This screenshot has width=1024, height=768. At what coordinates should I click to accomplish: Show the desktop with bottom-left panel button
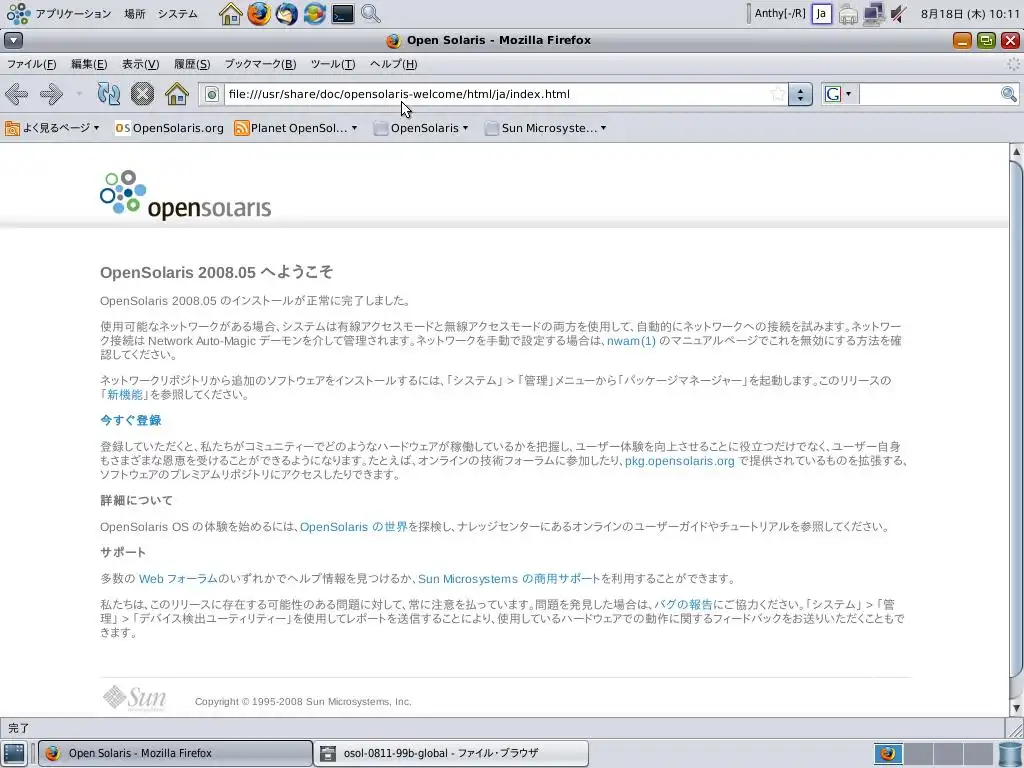[14, 753]
